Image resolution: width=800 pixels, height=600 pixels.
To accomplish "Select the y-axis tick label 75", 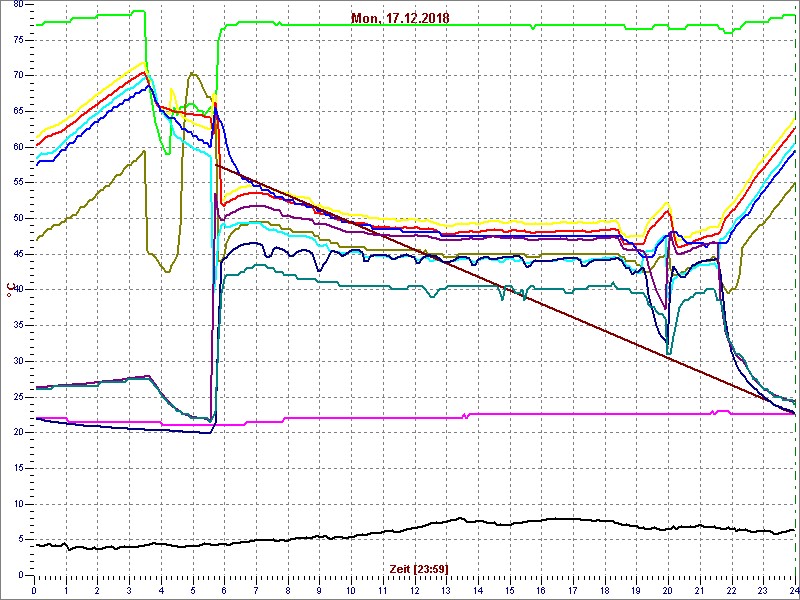I will click(17, 40).
